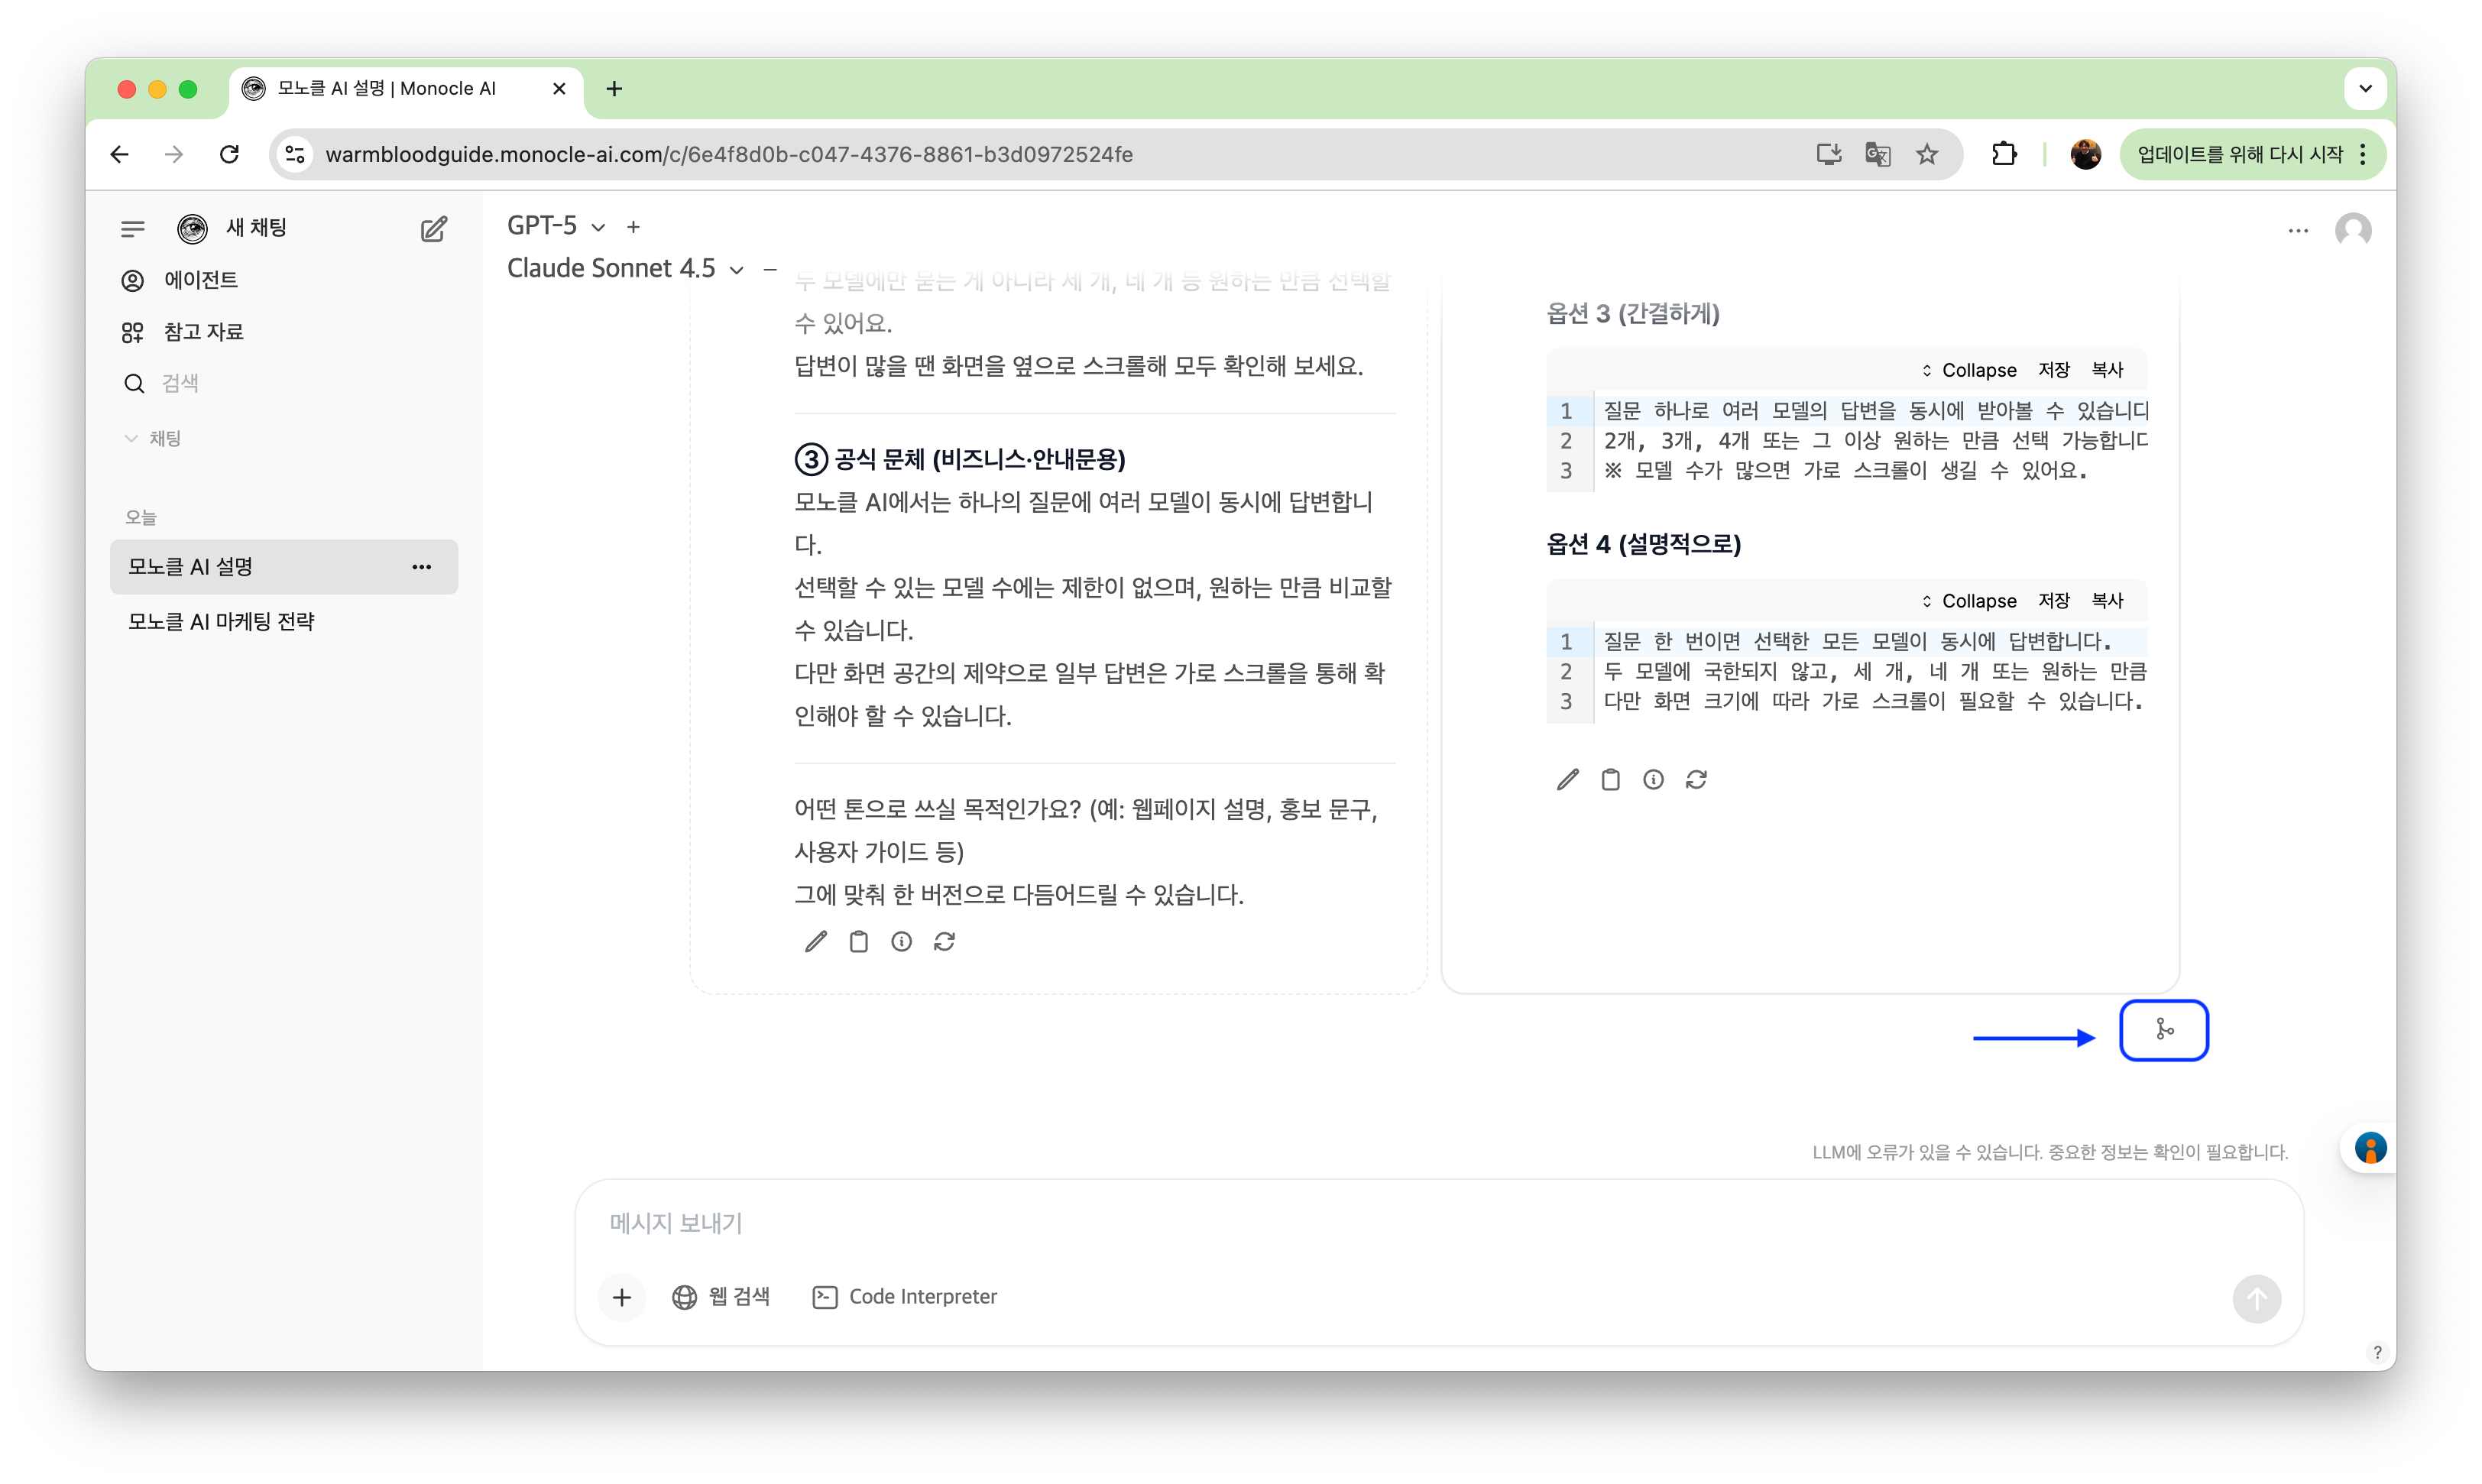
Task: Click the new chat compose icon
Action: [433, 229]
